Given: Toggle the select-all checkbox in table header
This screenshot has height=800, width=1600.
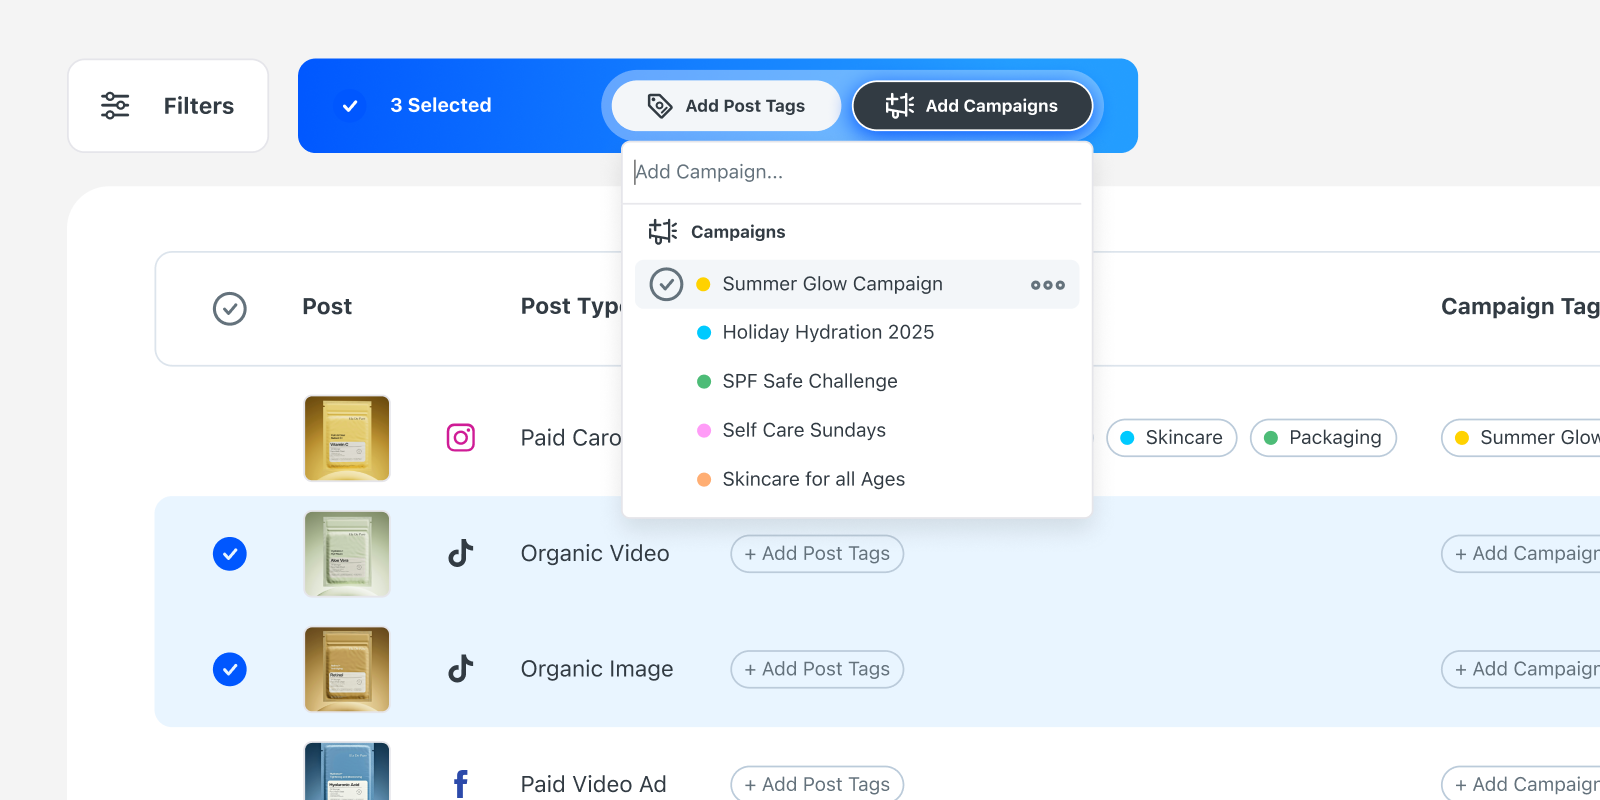Looking at the screenshot, I should pos(230,308).
